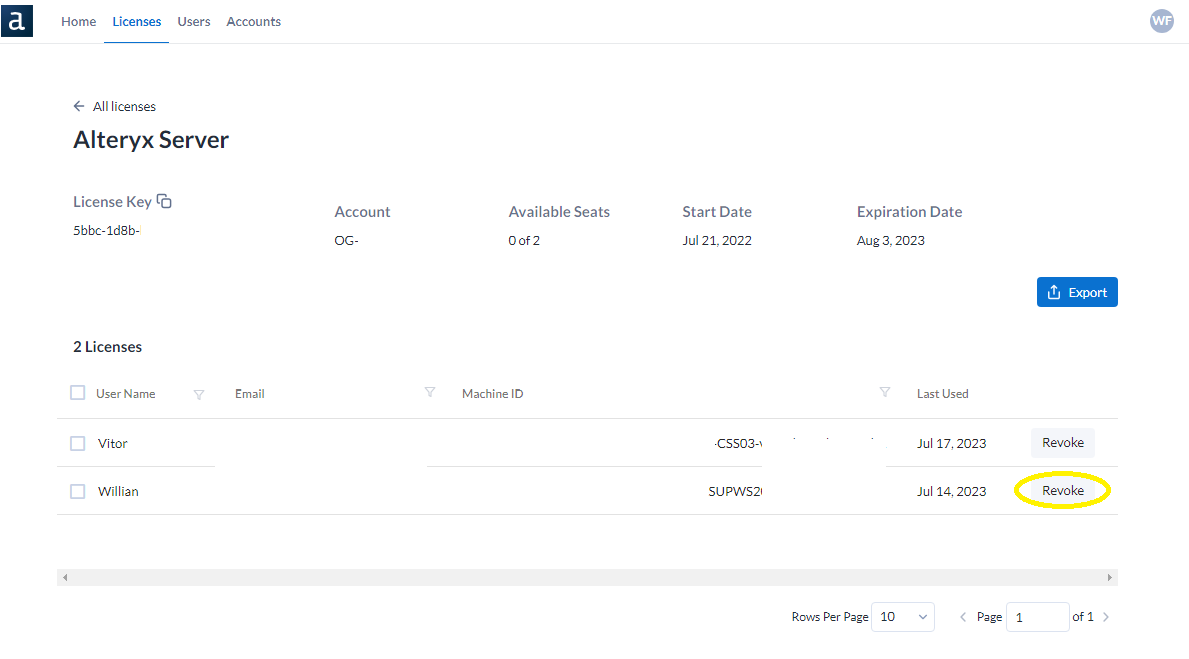Open the WF user avatar menu
The height and width of the screenshot is (659, 1189).
coord(1162,21)
